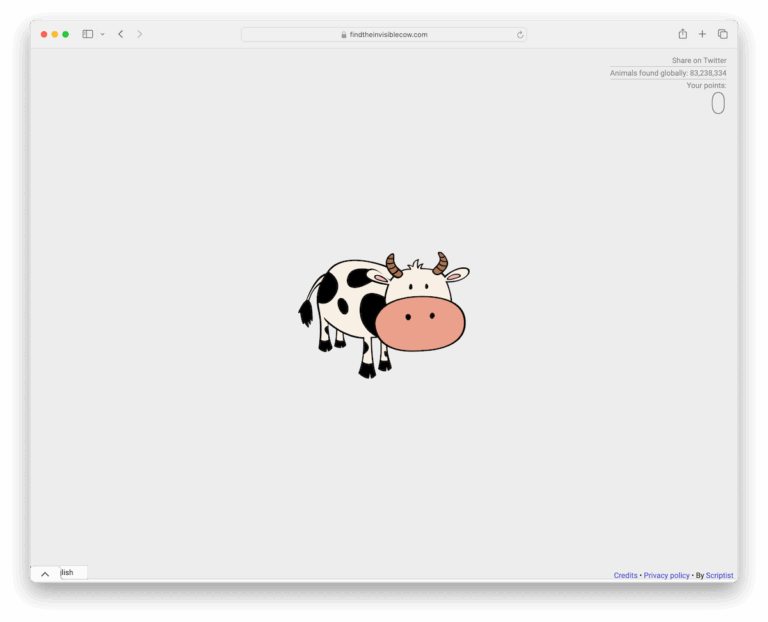
Task: Click the green fullscreen window button
Action: [x=66, y=34]
